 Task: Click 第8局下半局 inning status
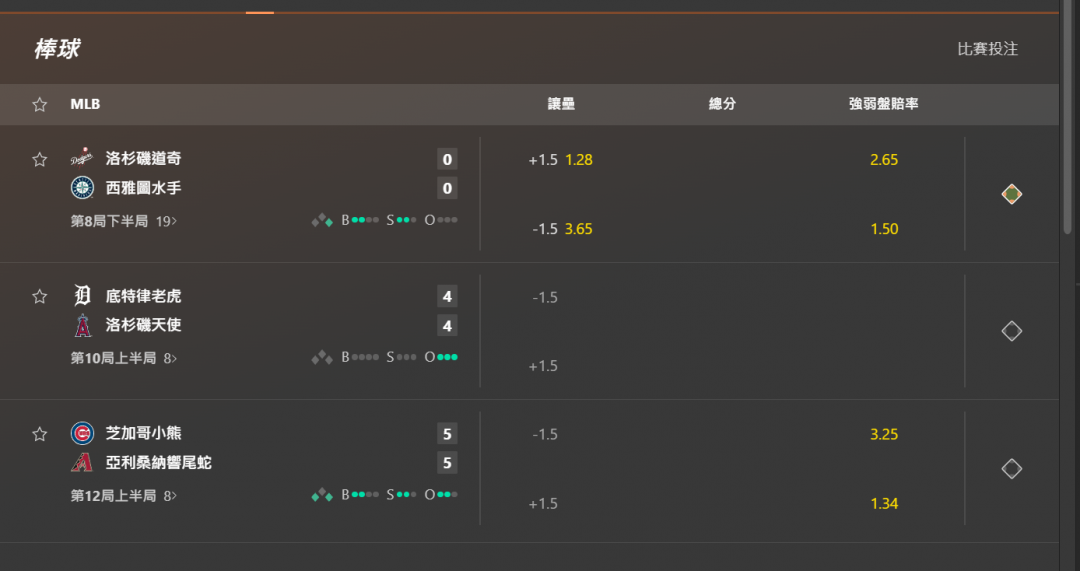click(109, 221)
